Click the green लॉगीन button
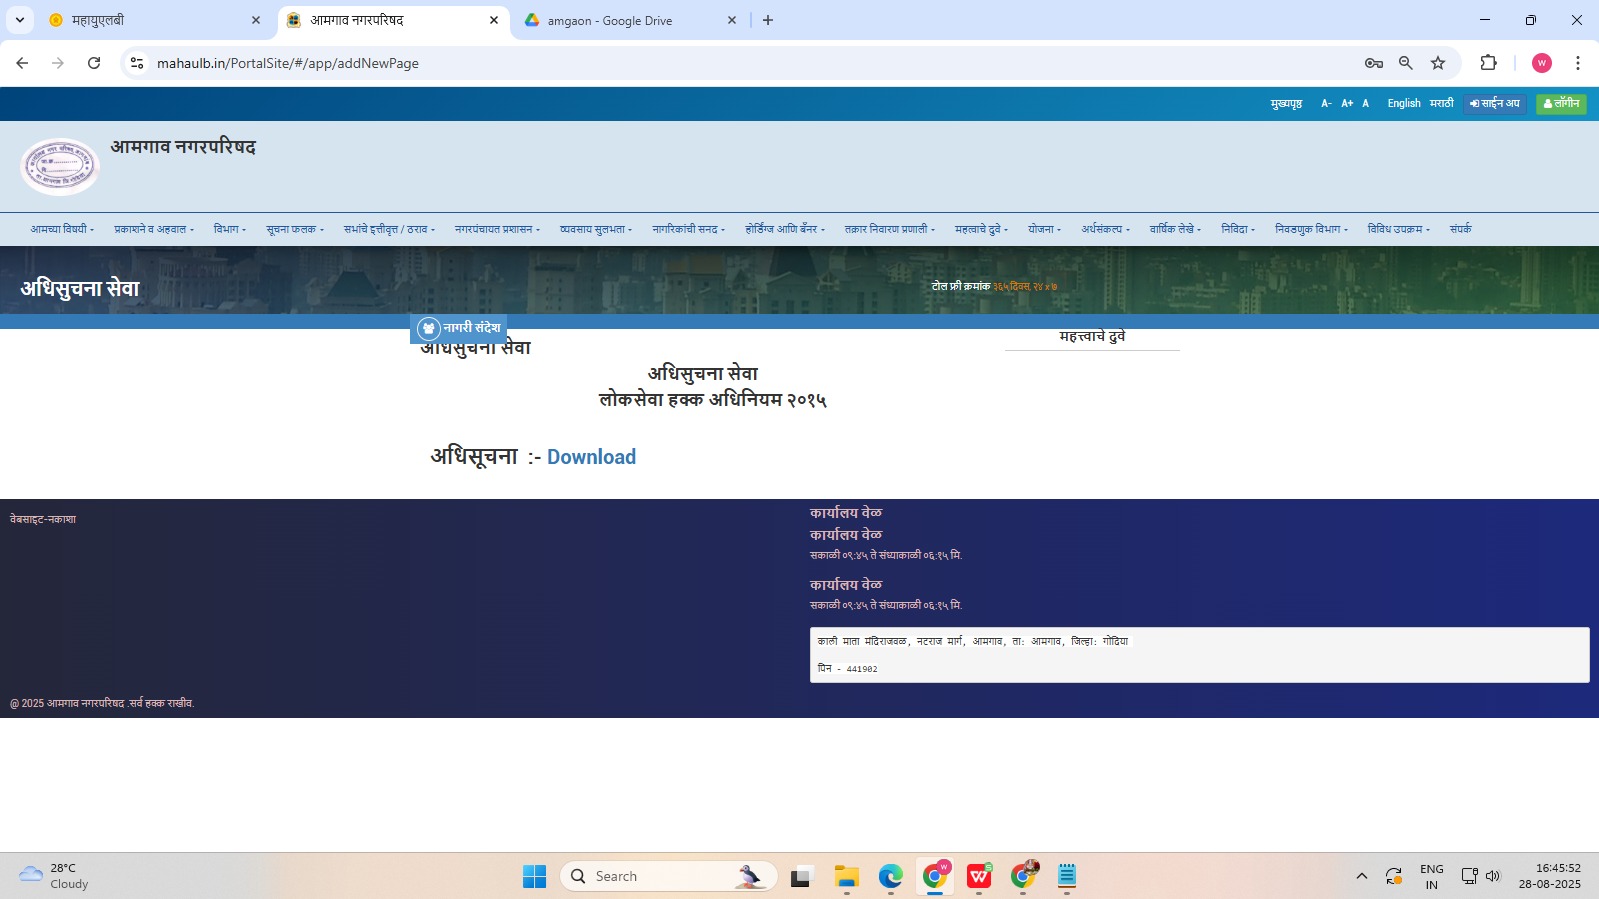 tap(1560, 104)
